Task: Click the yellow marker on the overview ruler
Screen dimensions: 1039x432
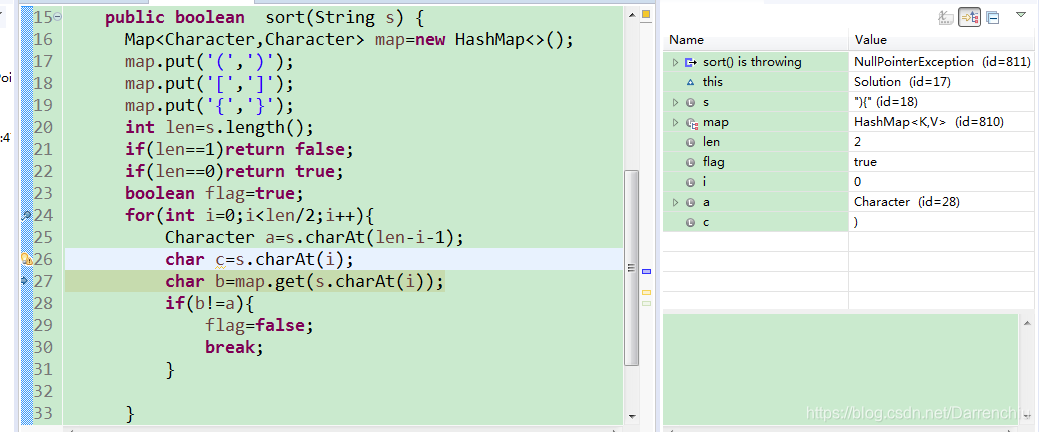Action: [x=647, y=292]
